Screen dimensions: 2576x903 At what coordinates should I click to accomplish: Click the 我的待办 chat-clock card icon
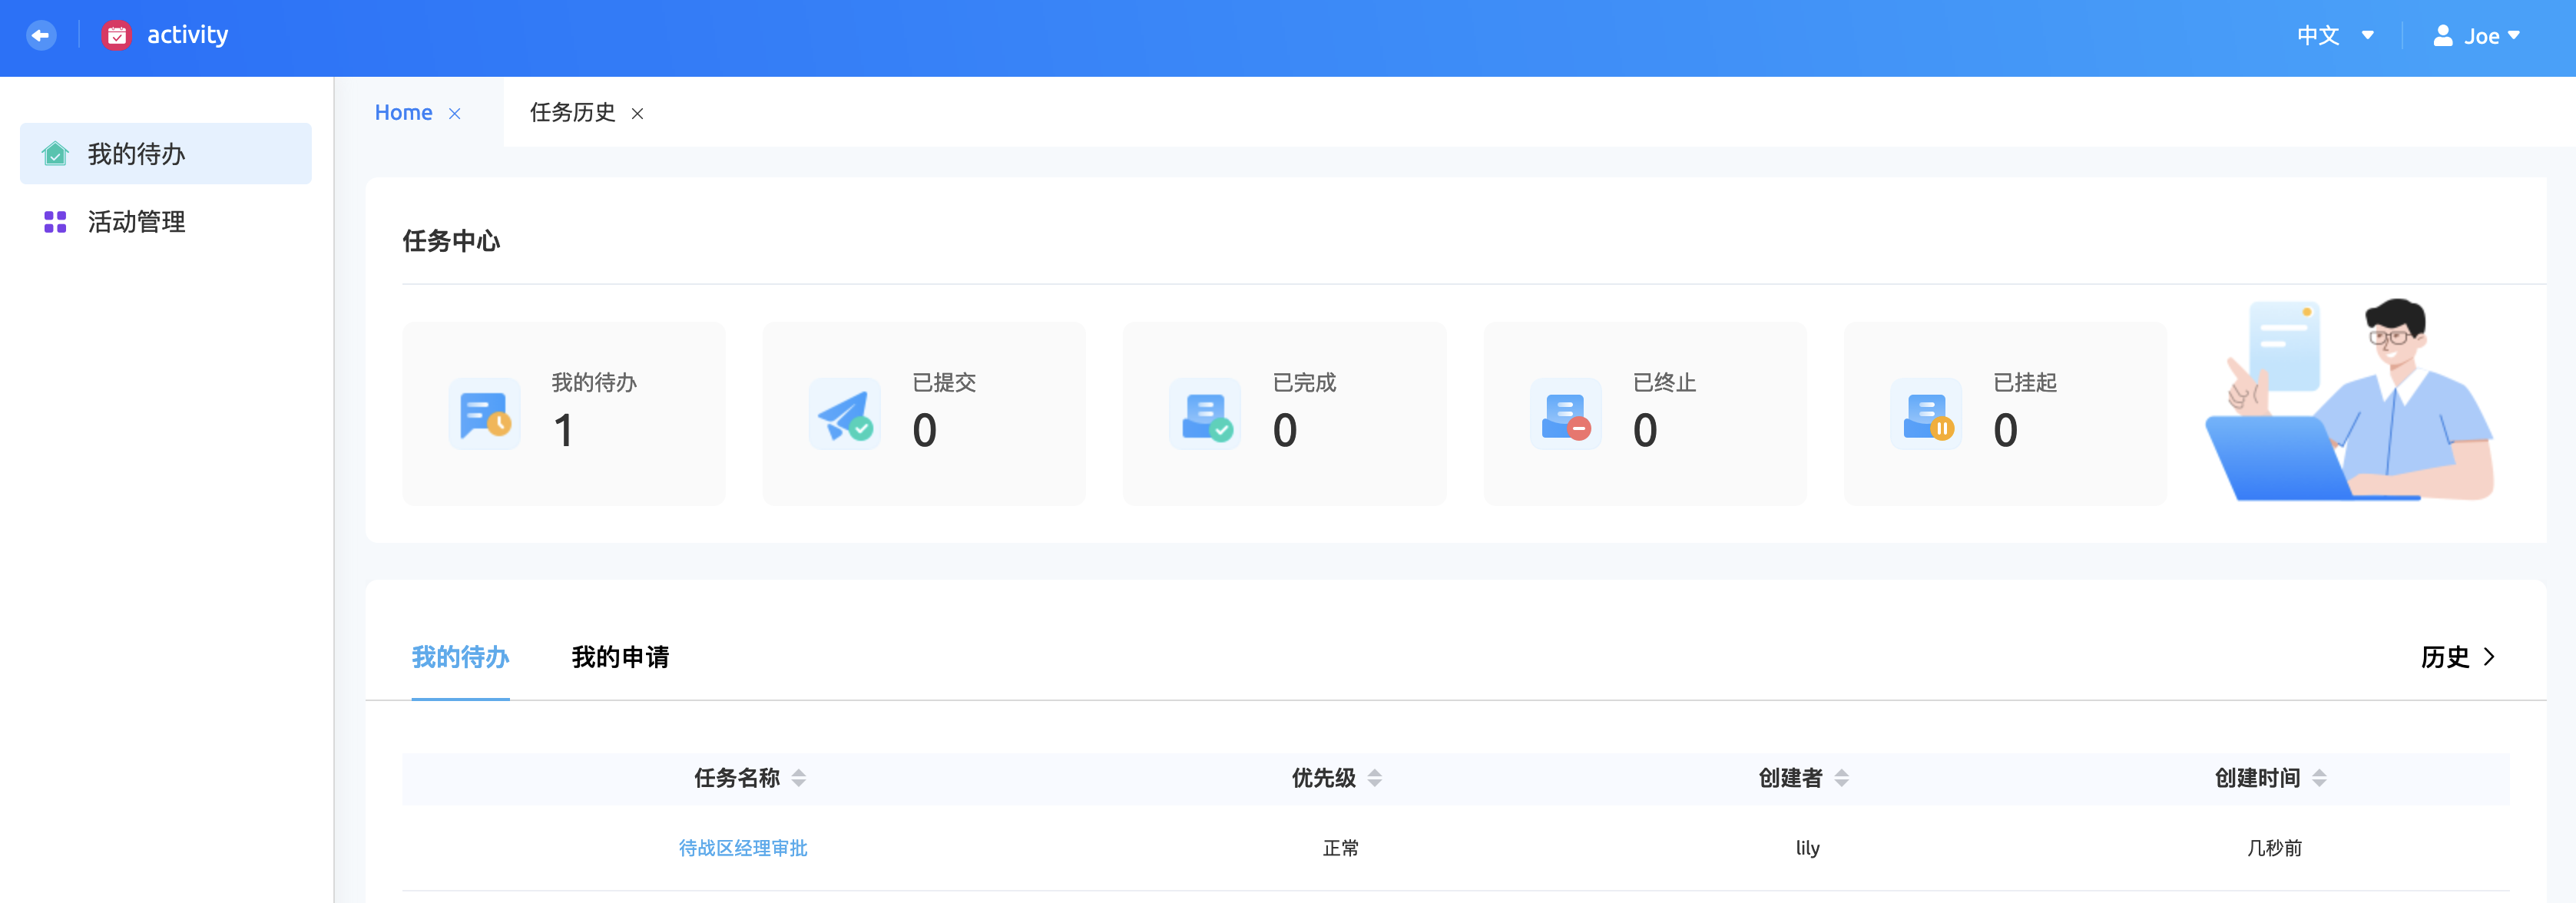coord(485,414)
